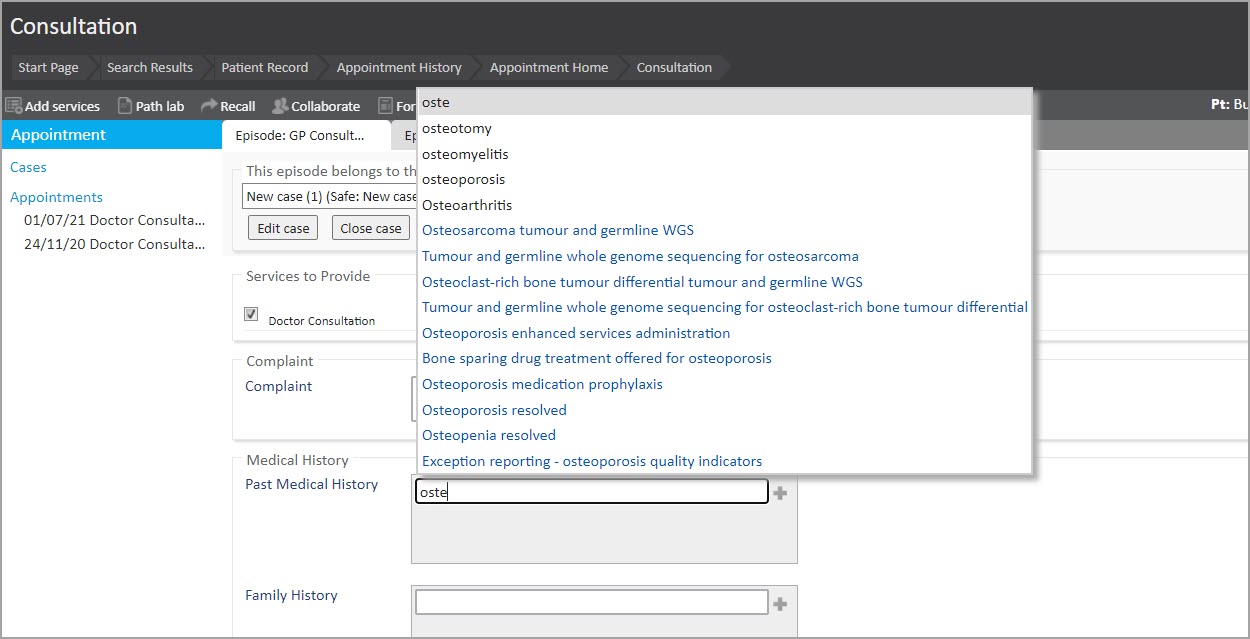Click the plus icon beside Family History
This screenshot has height=639, width=1250.
coord(780,604)
